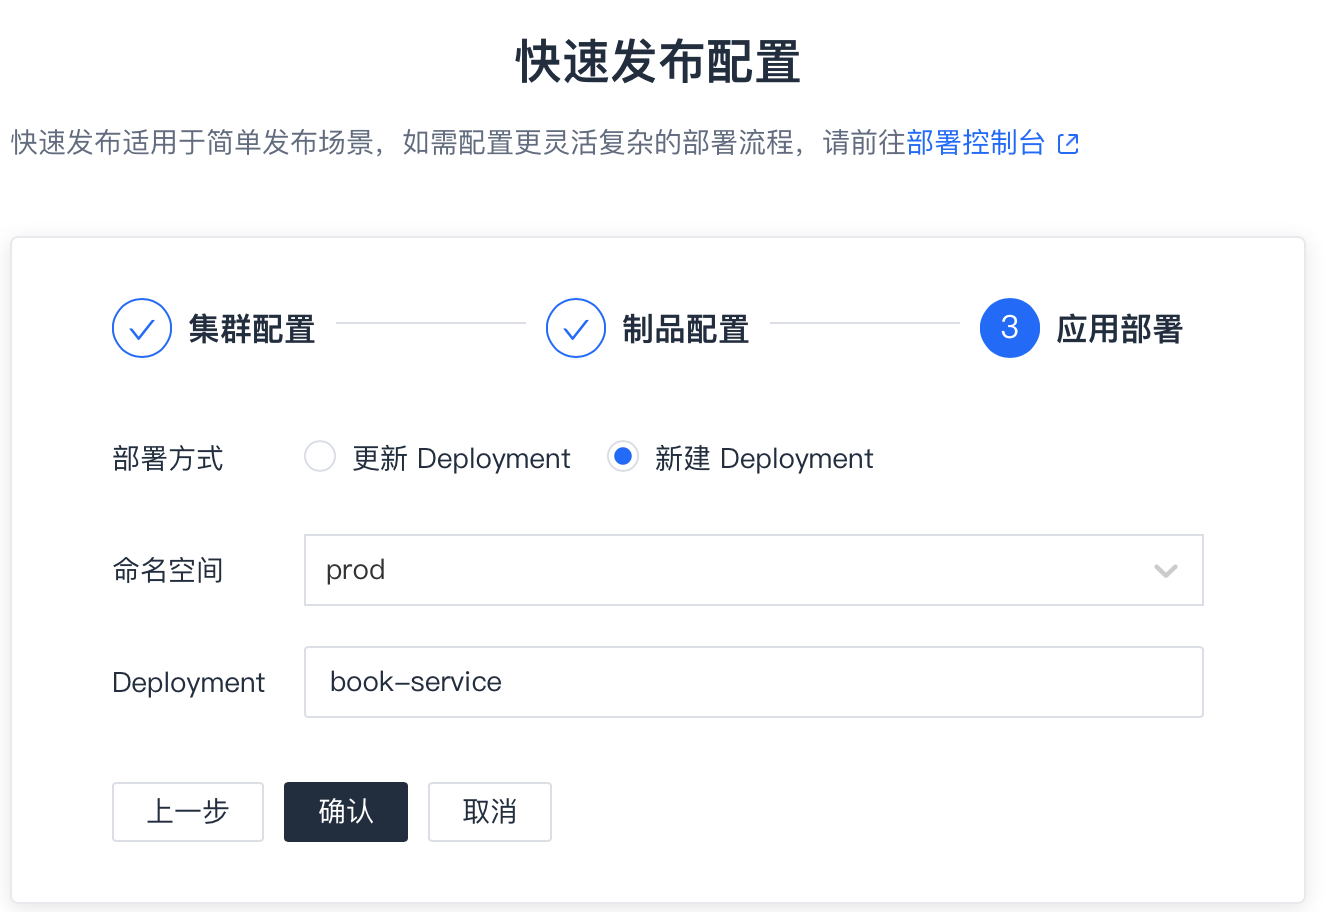
Task: Click the Deployment field label
Action: [x=188, y=683]
